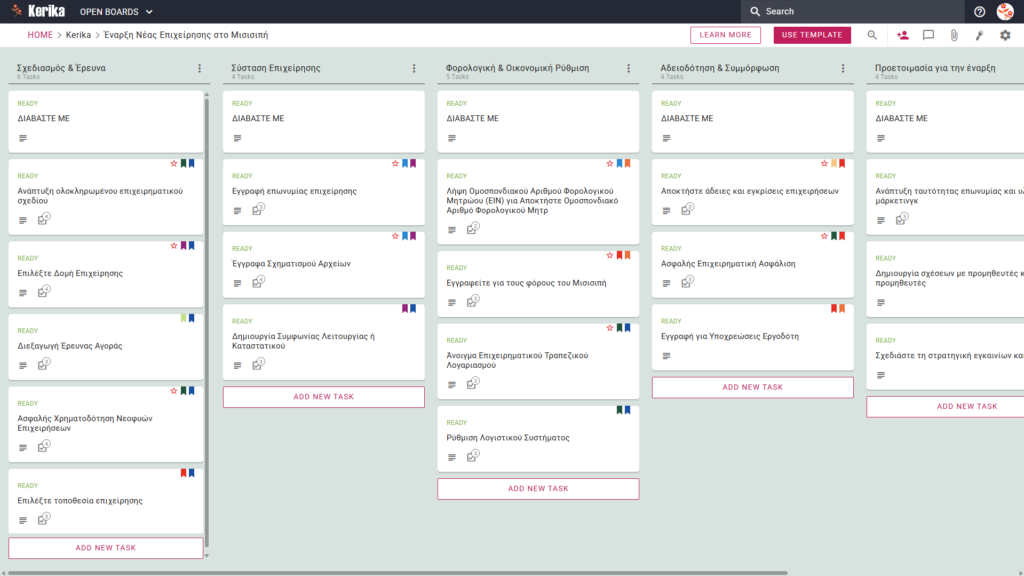Click the Search input field
The height and width of the screenshot is (576, 1024).
(852, 11)
